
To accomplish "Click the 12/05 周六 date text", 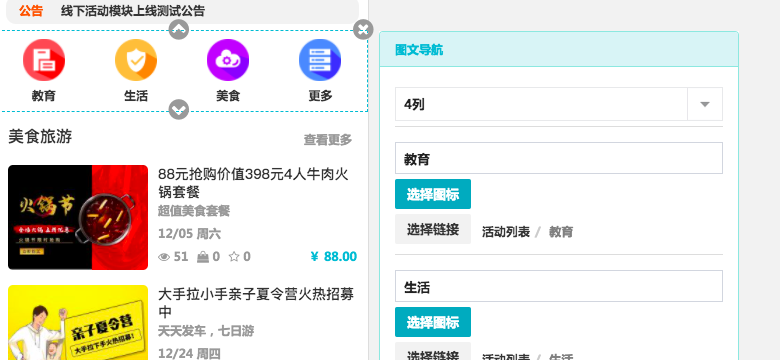I will click(x=190, y=234).
